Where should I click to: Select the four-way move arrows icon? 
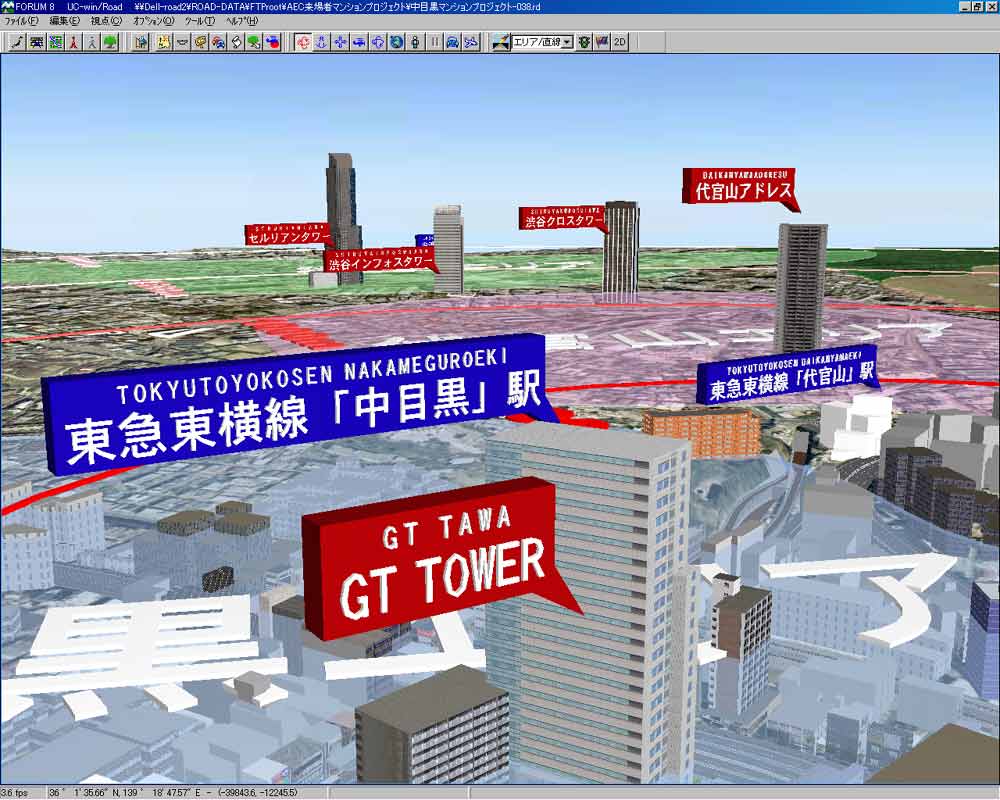pyautogui.click(x=341, y=43)
